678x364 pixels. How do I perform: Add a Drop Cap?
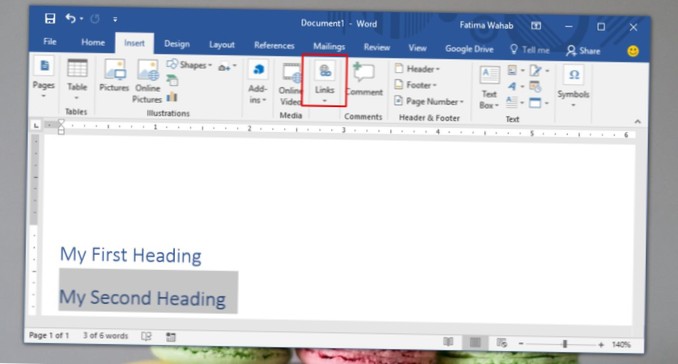[x=515, y=102]
